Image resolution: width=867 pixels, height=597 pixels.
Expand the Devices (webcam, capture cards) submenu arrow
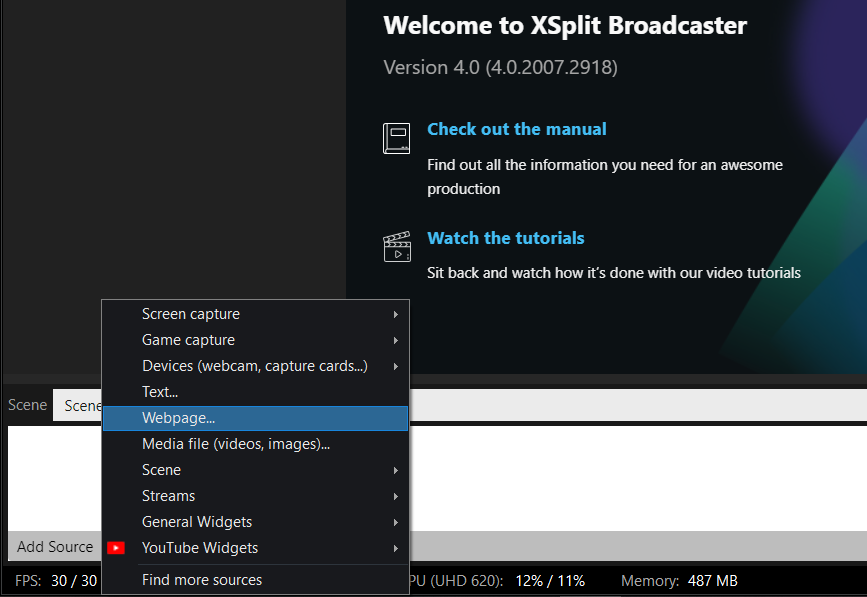point(396,366)
